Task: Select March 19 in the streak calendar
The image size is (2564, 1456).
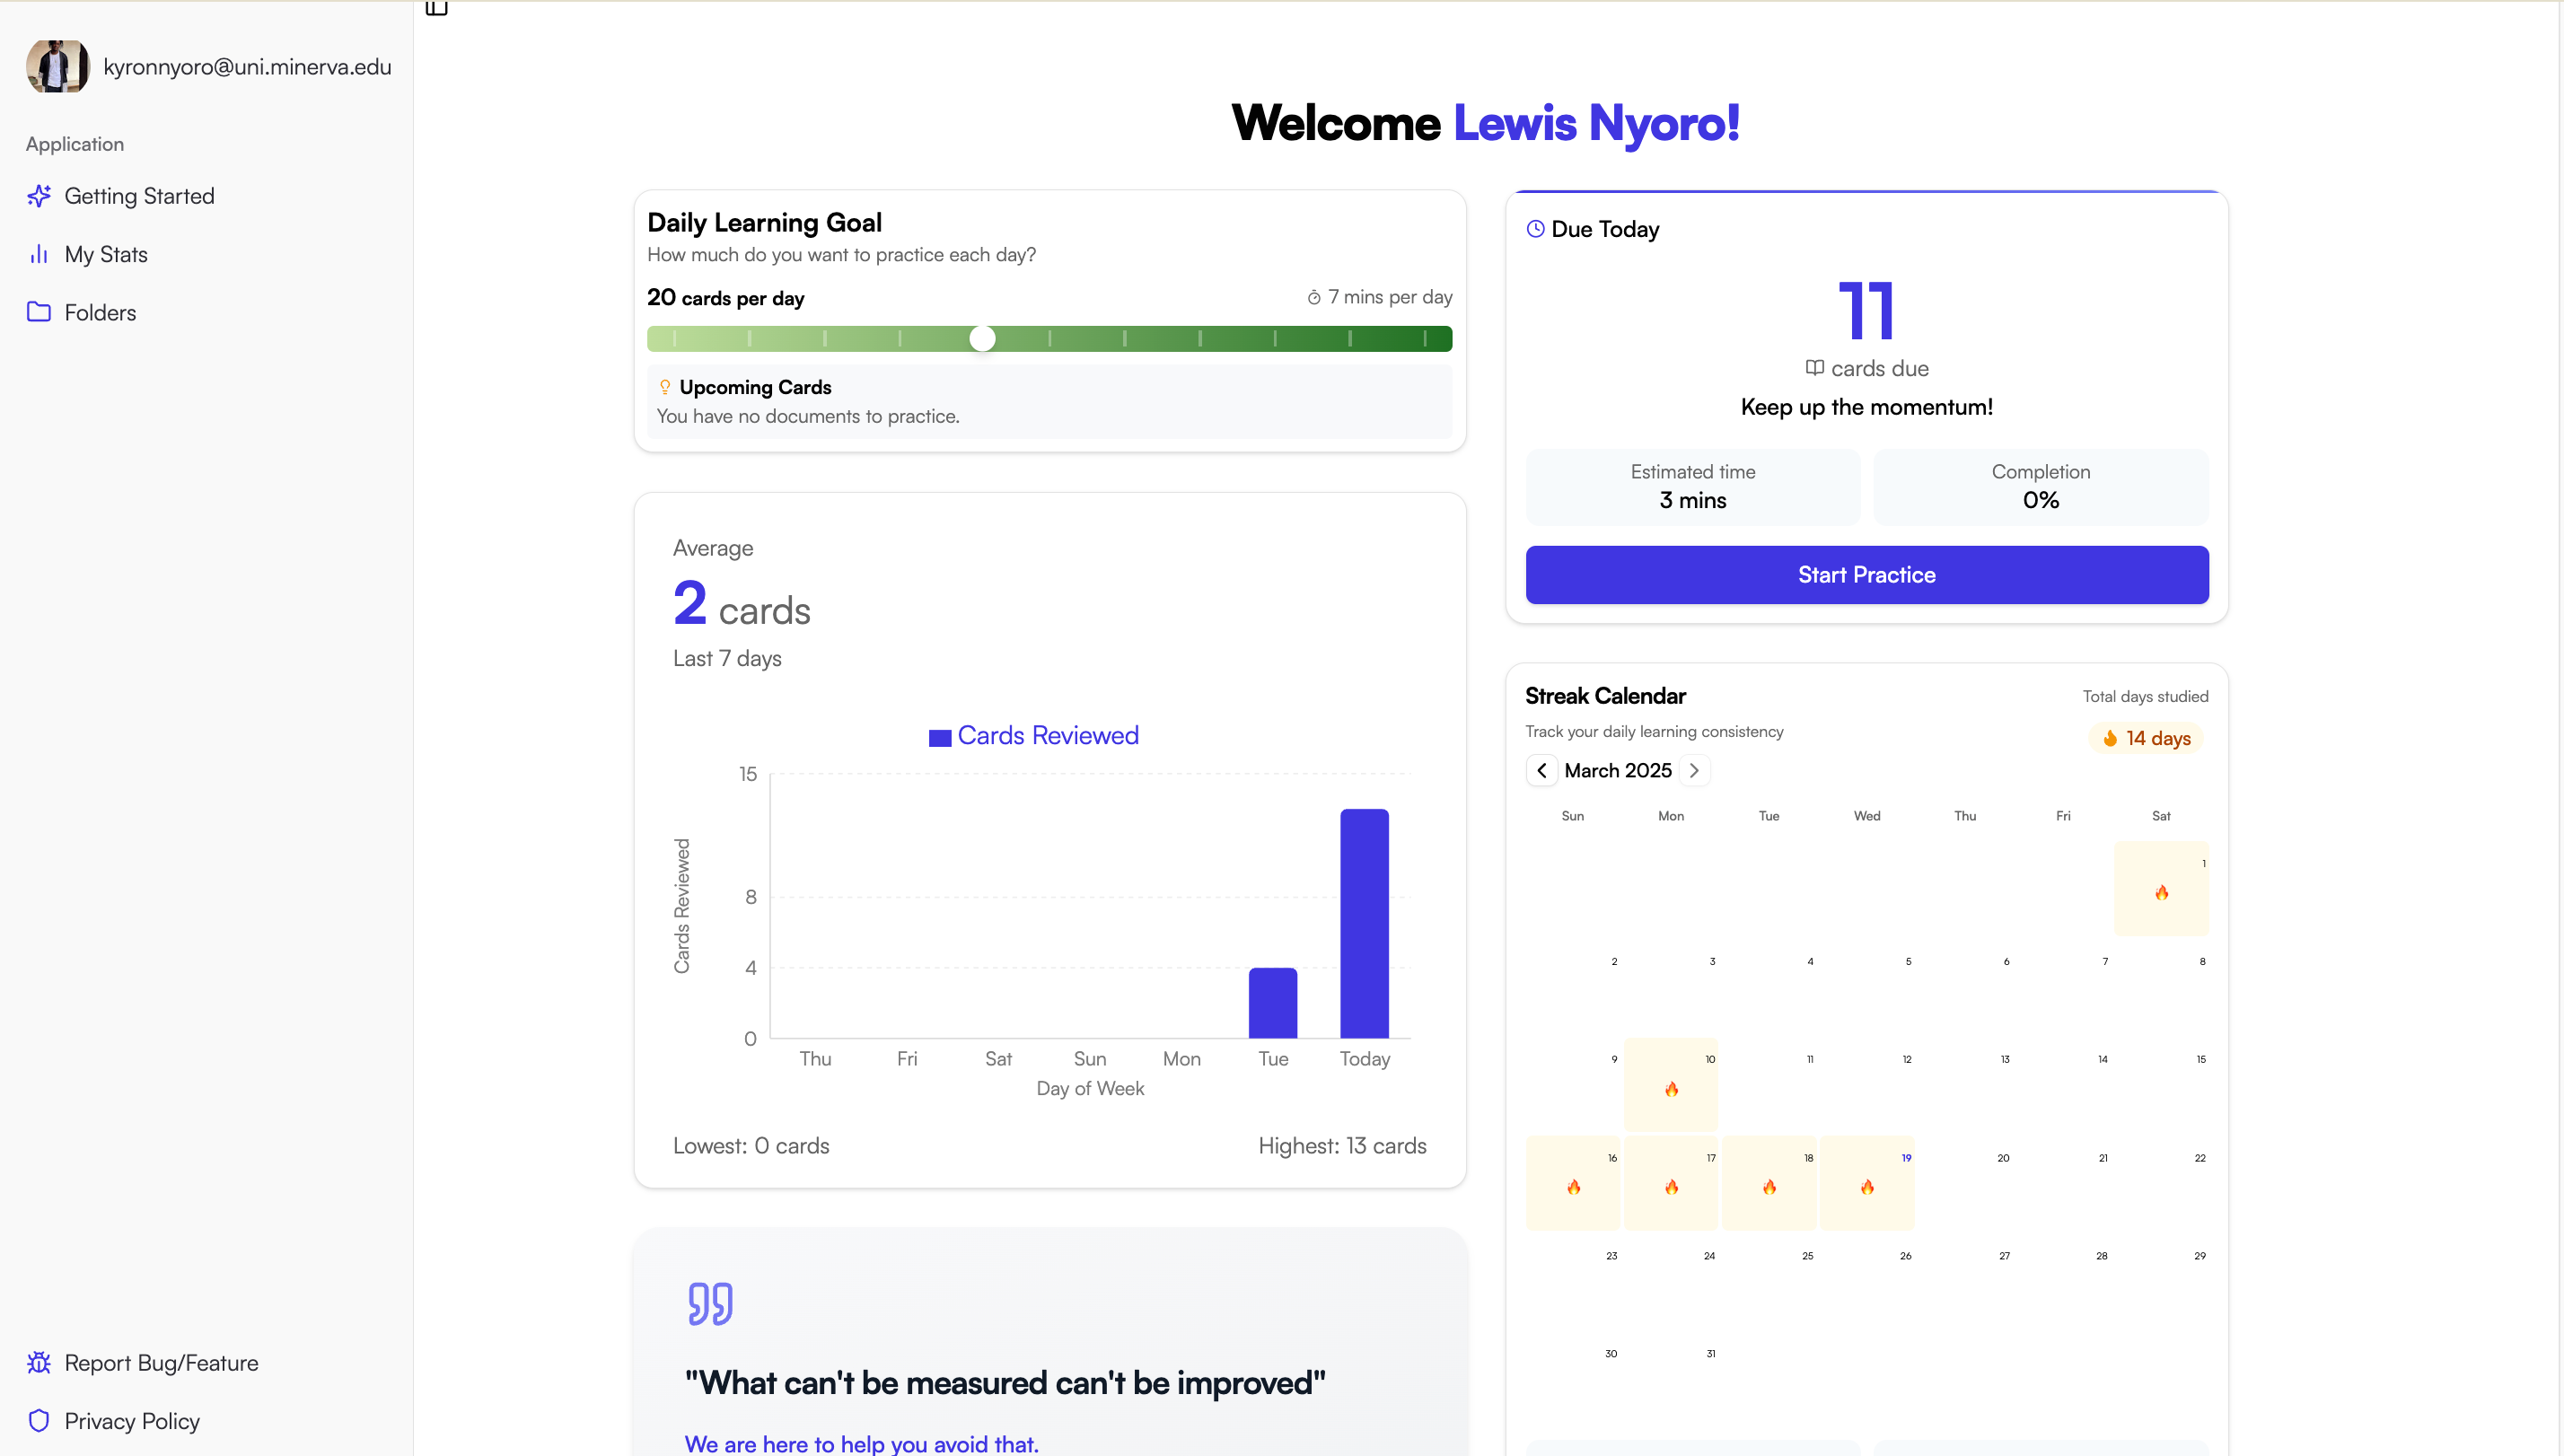Action: tap(1867, 1182)
